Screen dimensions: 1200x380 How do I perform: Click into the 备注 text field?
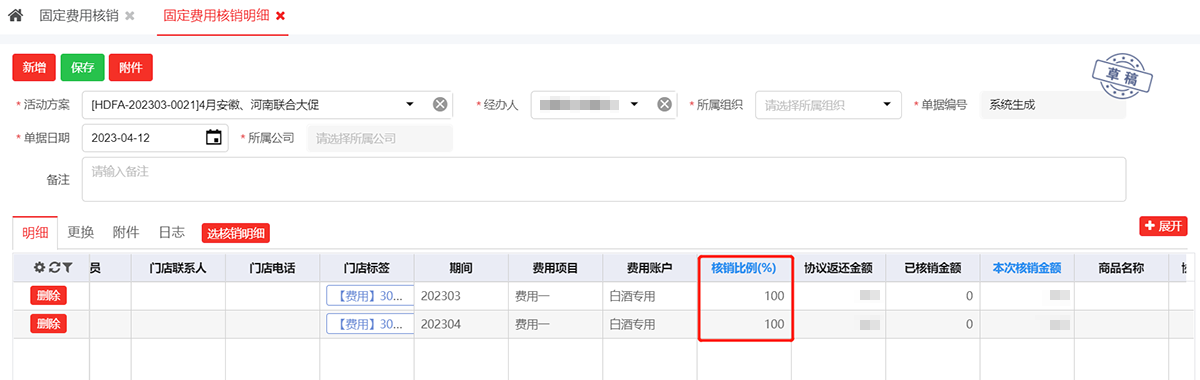pyautogui.click(x=603, y=179)
